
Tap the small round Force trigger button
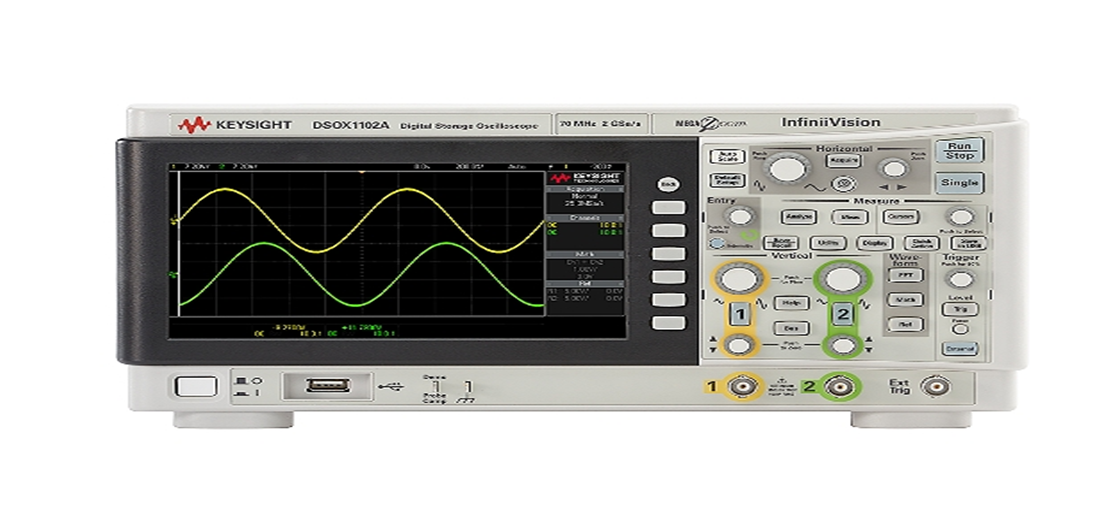tap(960, 329)
